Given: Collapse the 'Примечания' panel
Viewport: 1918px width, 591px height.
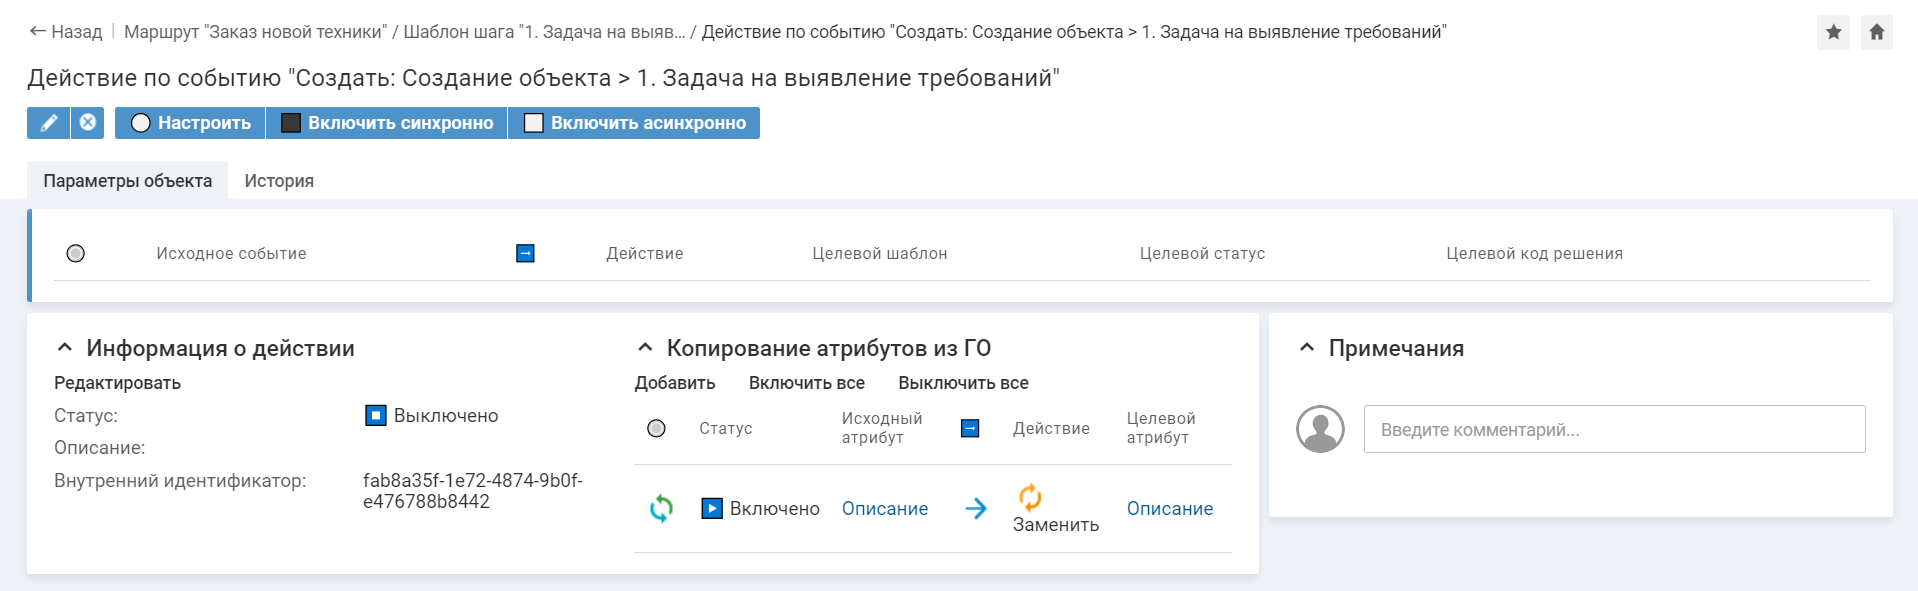Looking at the screenshot, I should [1307, 348].
